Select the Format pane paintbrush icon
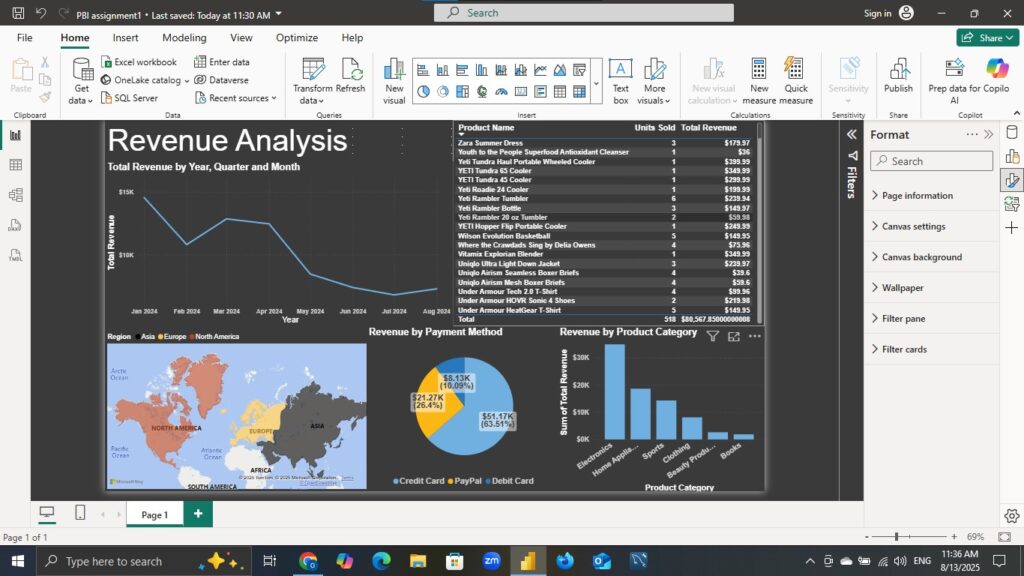The image size is (1024, 576). (x=1012, y=180)
